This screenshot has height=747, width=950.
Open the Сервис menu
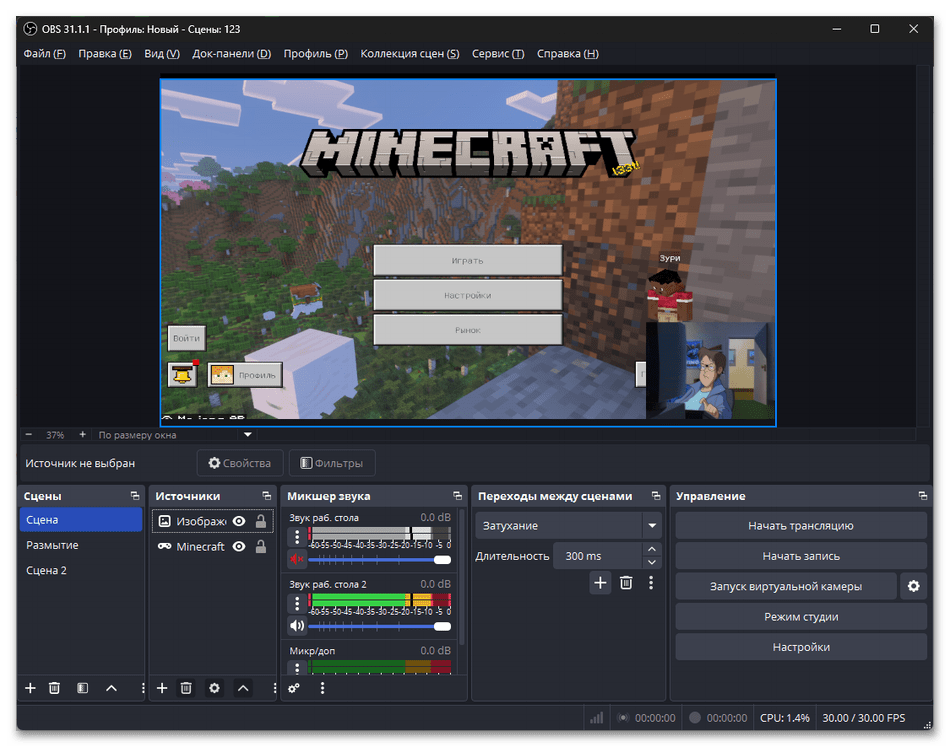click(x=498, y=53)
